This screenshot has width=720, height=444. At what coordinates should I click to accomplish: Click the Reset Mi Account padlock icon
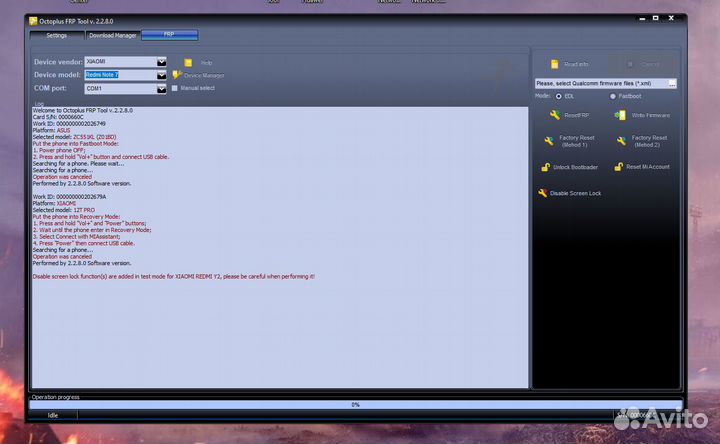point(619,167)
